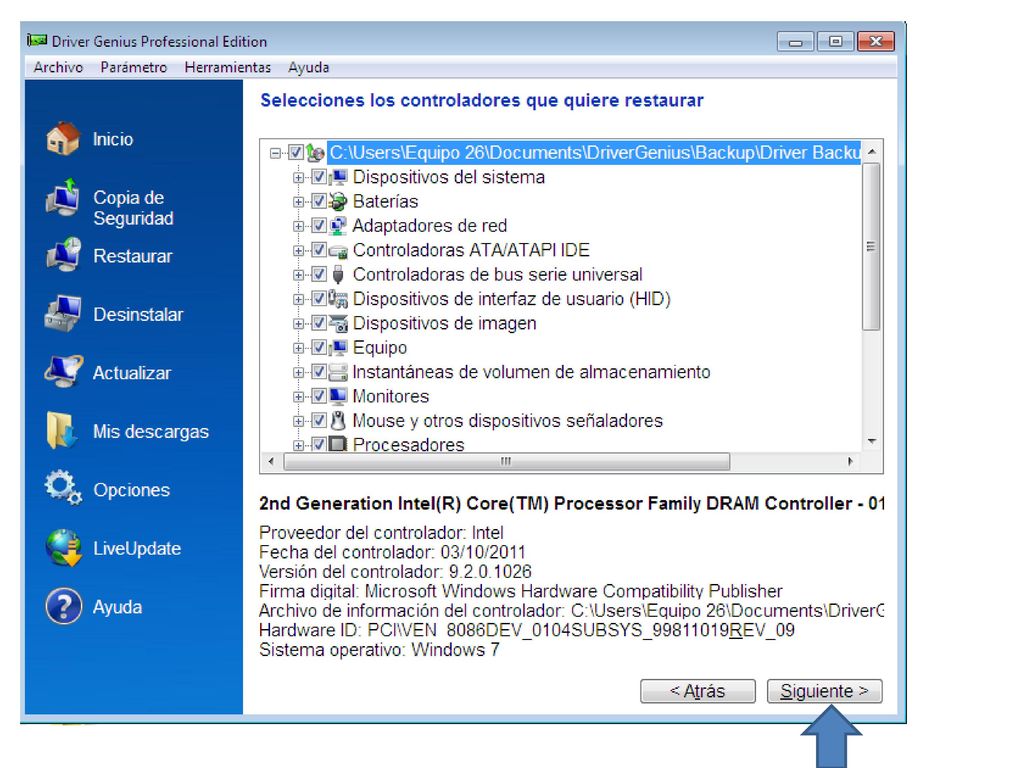Screen dimensions: 1024x768
Task: Select the Procesadores tree row text
Action: pyautogui.click(x=409, y=445)
